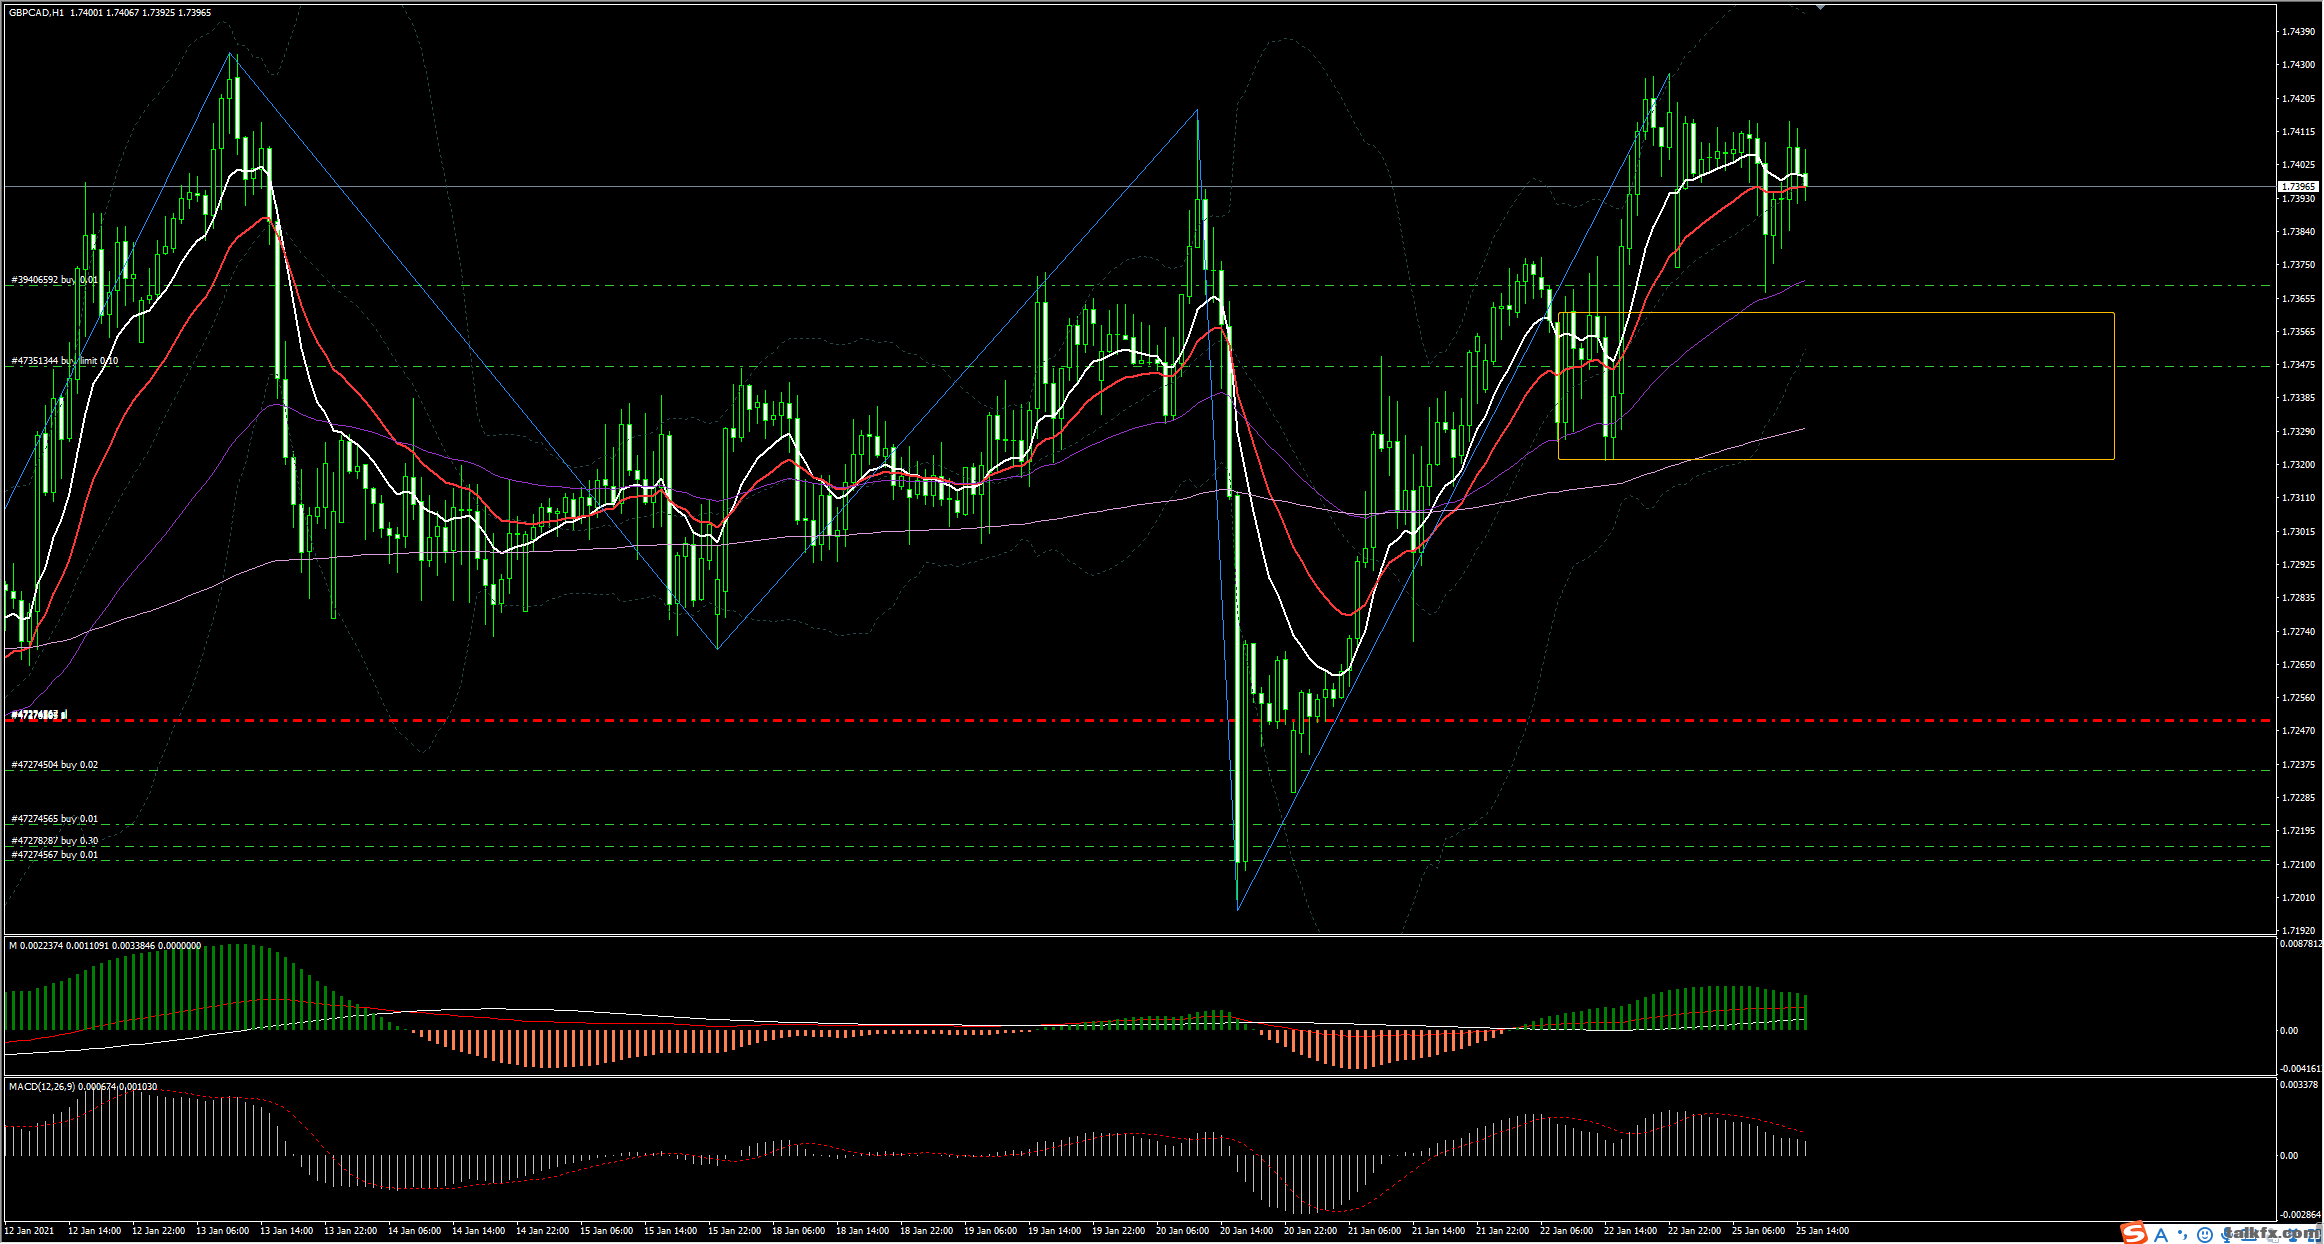Click MACD scale value 0.003378

2299,1084
